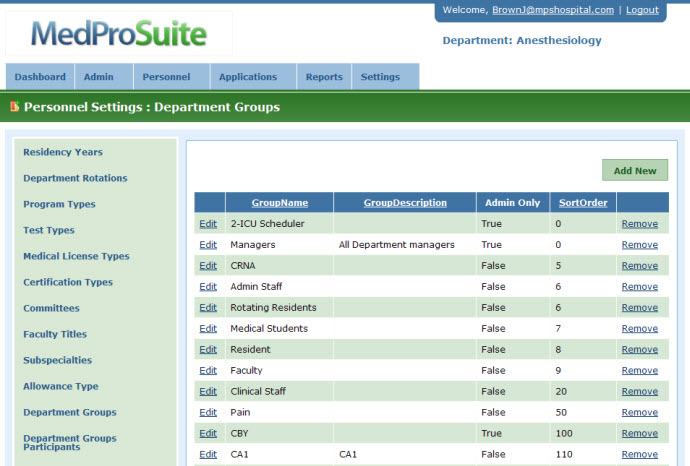Open Subspecialties in the sidebar
This screenshot has height=466, width=690.
pos(58,360)
